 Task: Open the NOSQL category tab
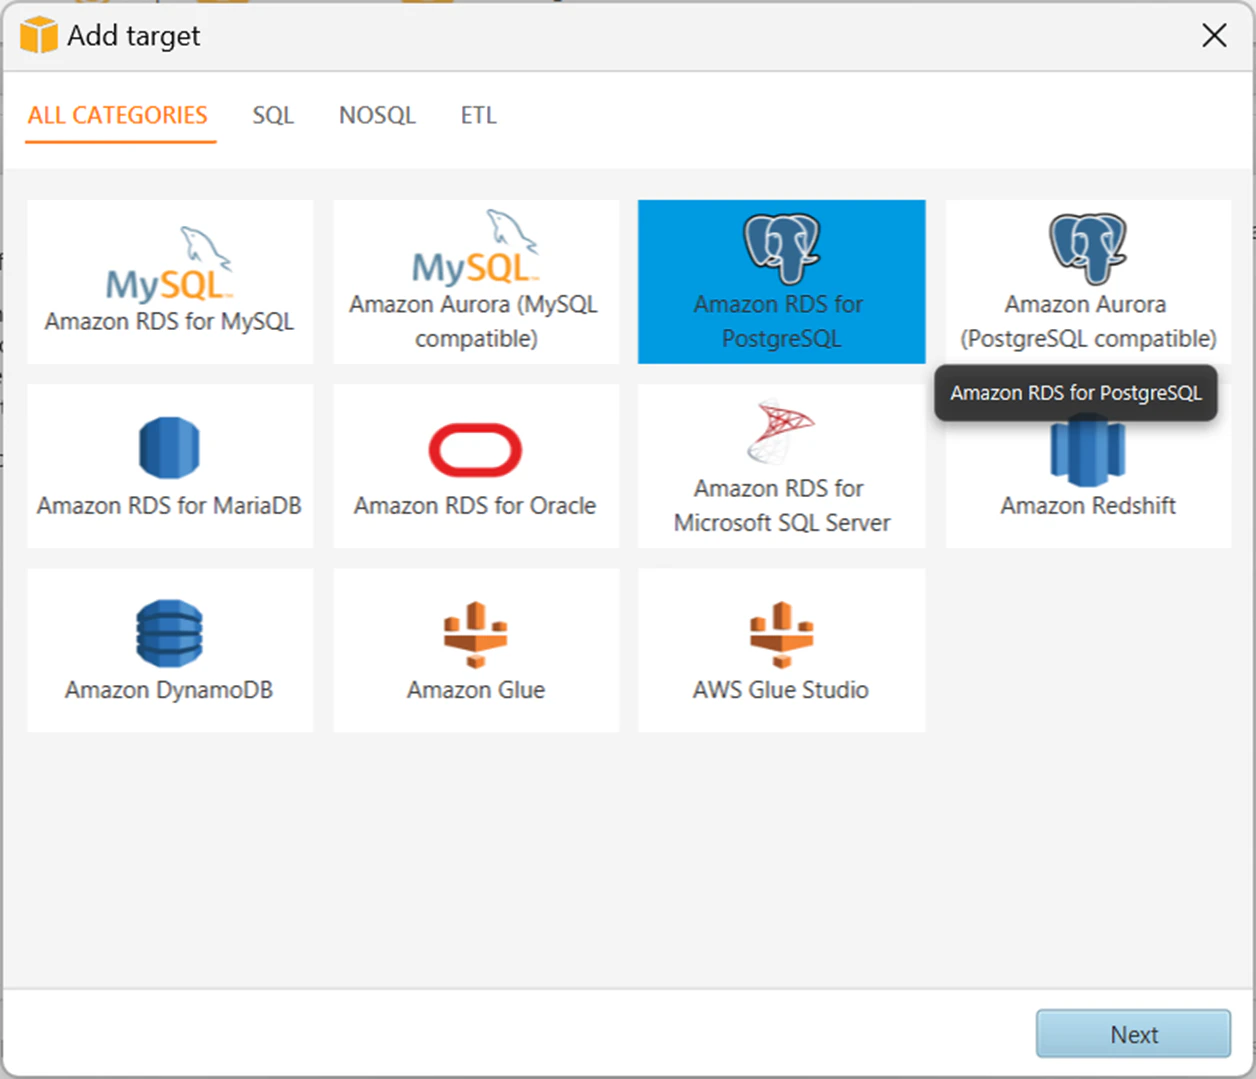point(377,116)
